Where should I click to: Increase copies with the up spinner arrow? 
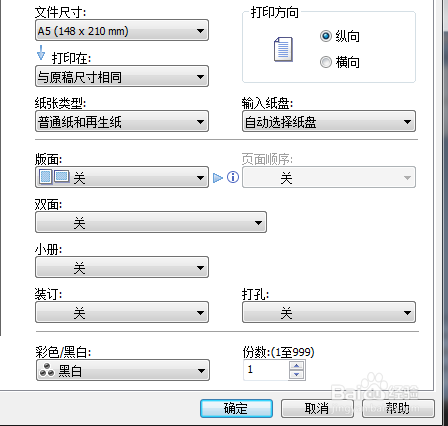(x=297, y=365)
